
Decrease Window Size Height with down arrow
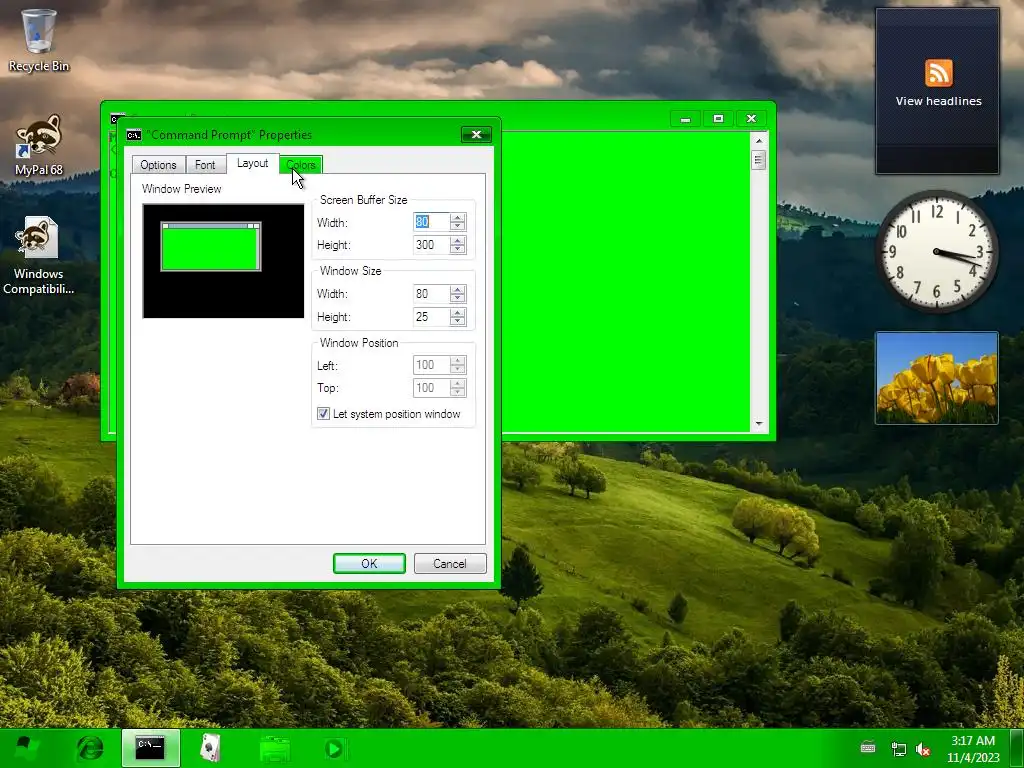pyautogui.click(x=458, y=321)
